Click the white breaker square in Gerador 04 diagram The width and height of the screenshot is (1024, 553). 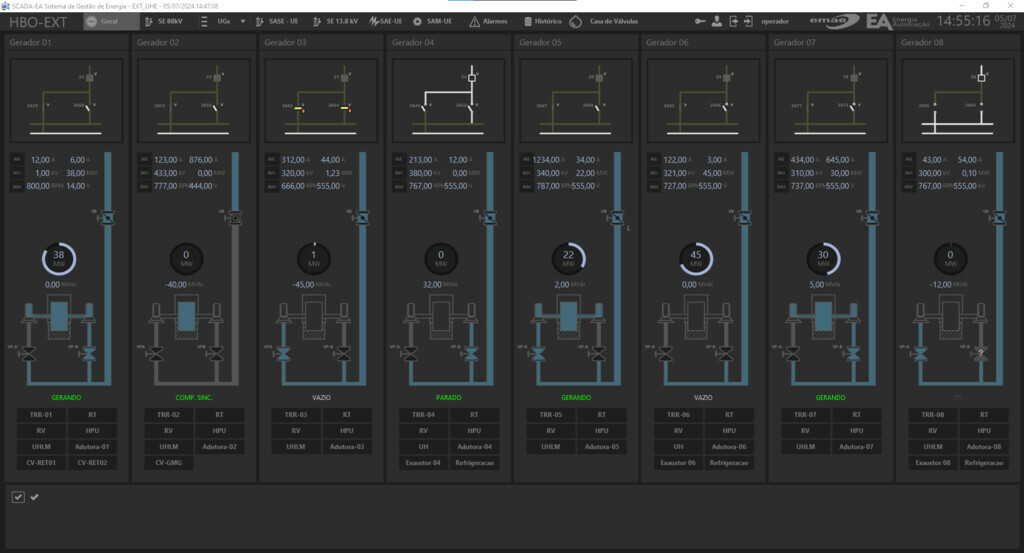point(472,75)
